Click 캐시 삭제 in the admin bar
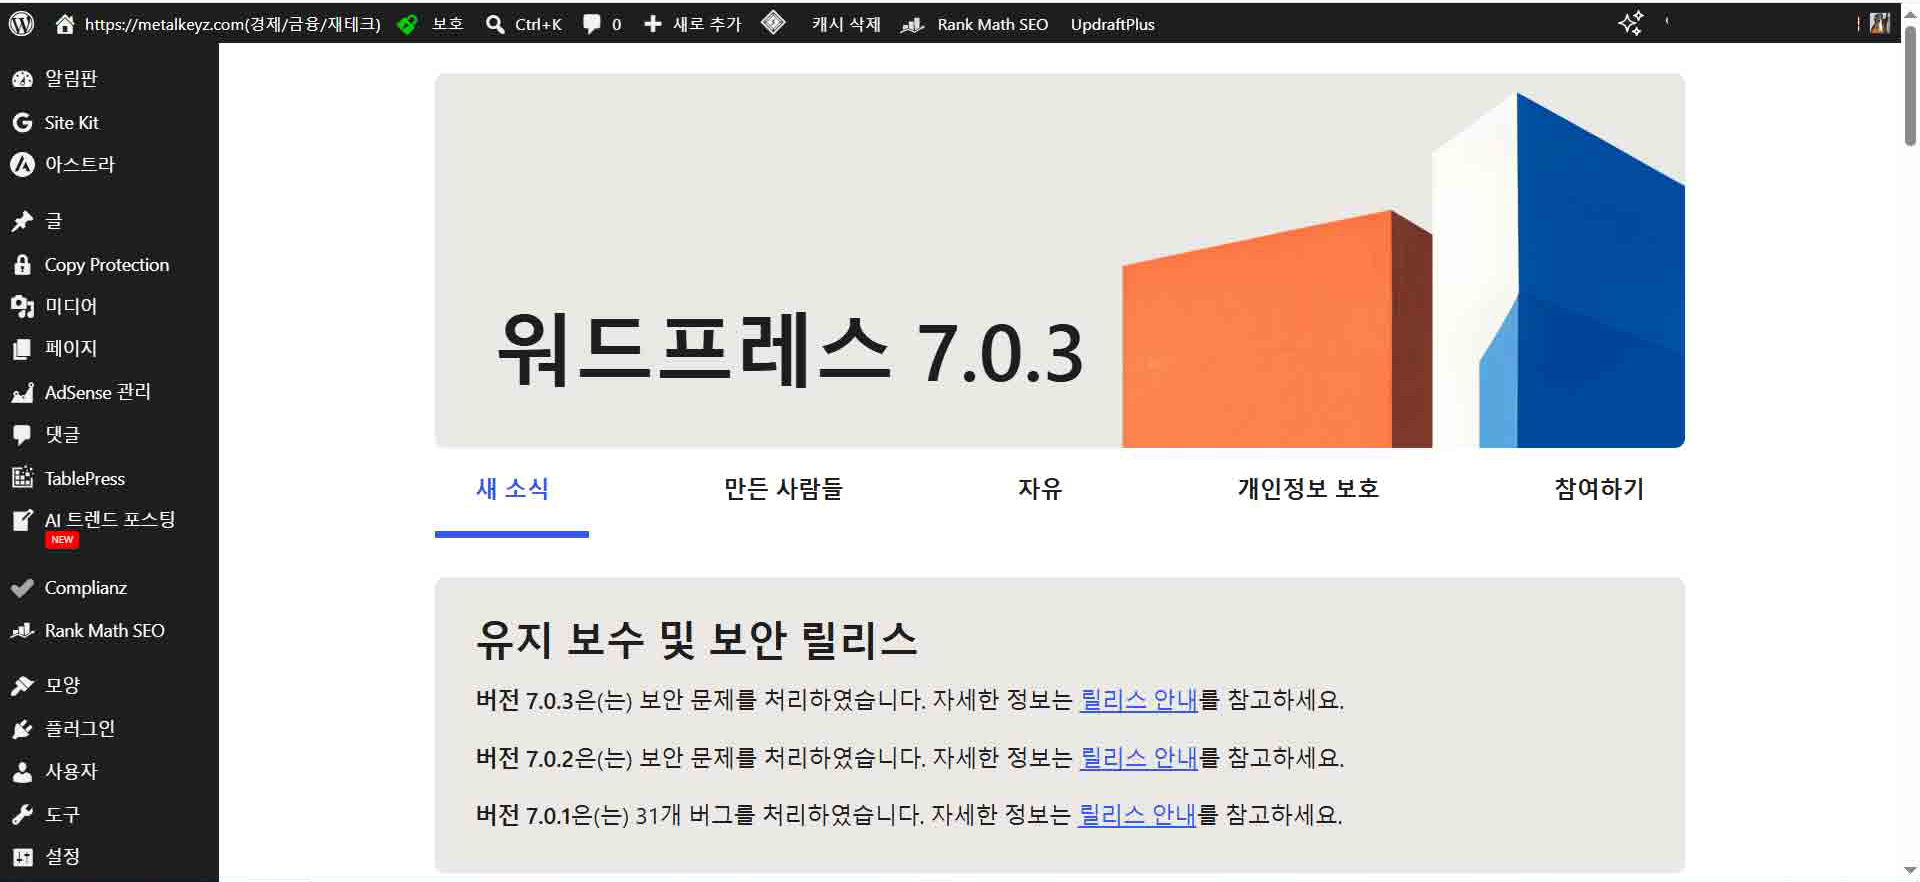Screen dimensions: 1920x882 [846, 24]
